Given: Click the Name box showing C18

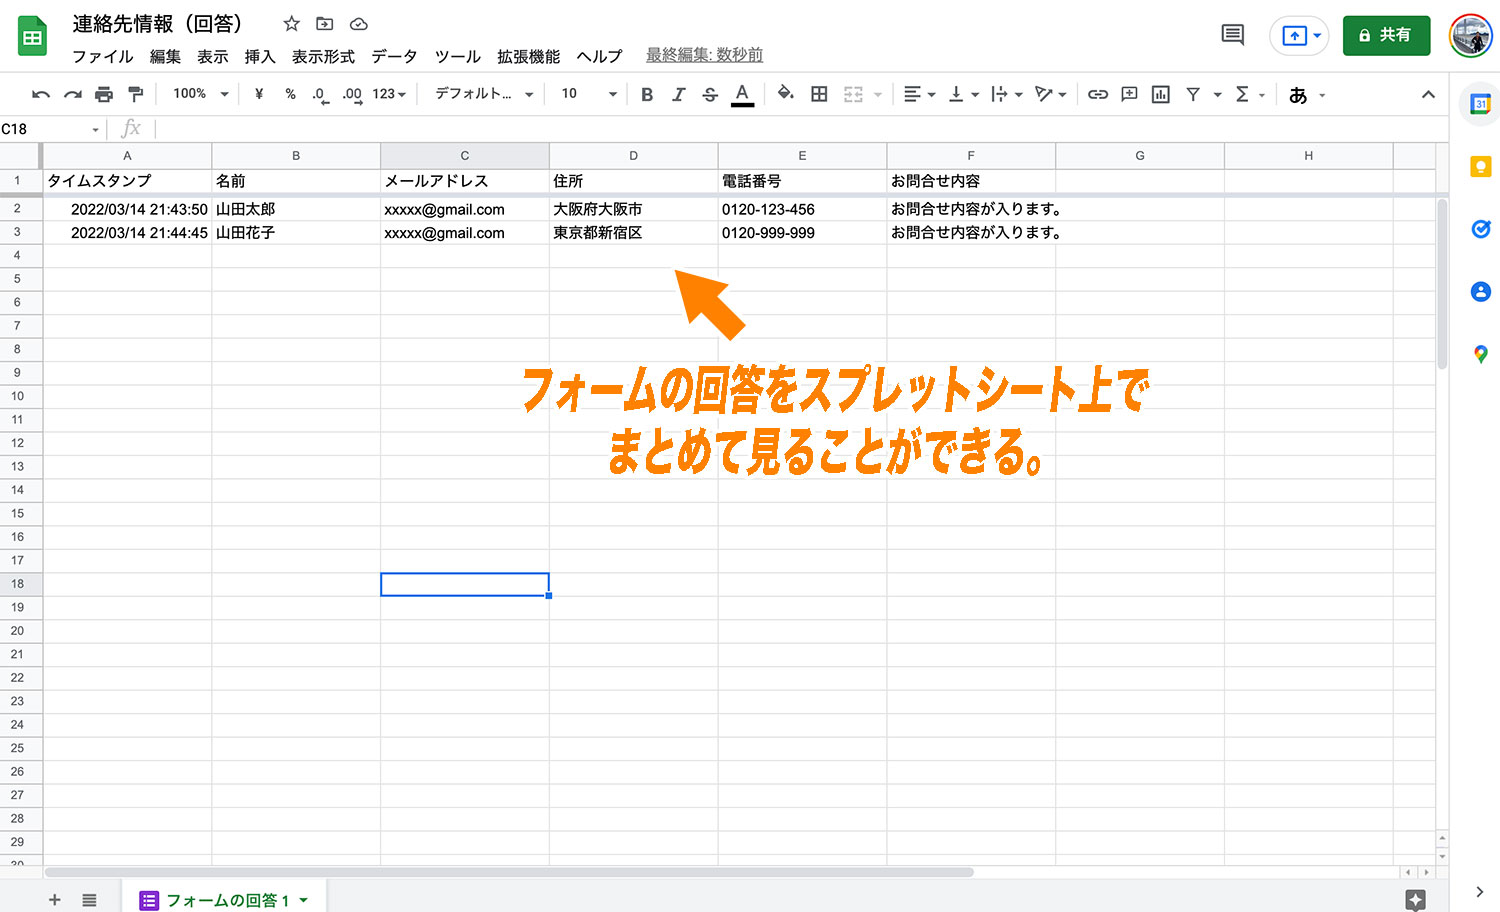Looking at the screenshot, I should pyautogui.click(x=51, y=129).
